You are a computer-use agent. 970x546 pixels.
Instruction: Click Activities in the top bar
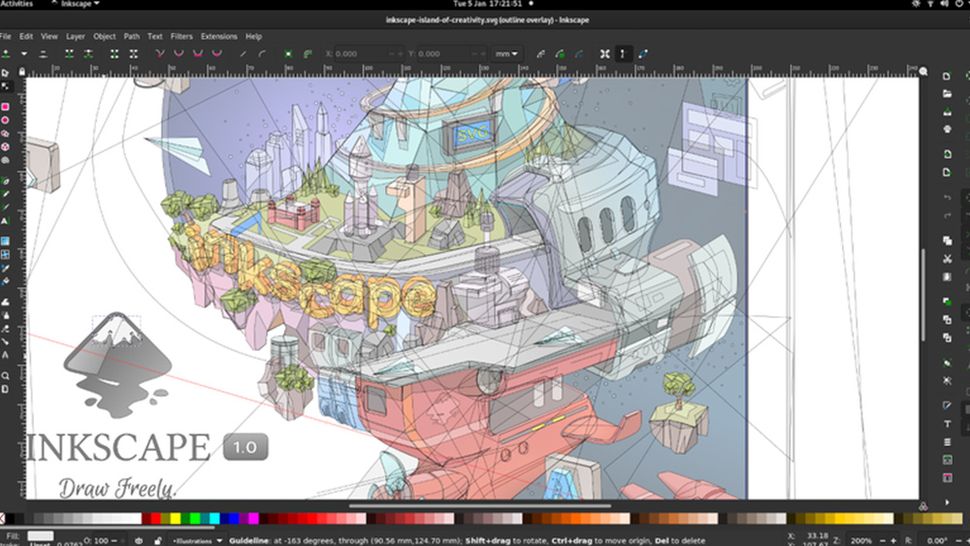point(16,4)
